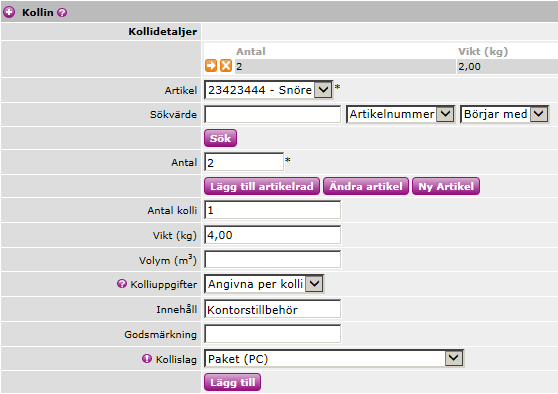The height and width of the screenshot is (394, 558).
Task: Open the Kollislag Paket (PC) dropdown
Action: click(x=334, y=358)
